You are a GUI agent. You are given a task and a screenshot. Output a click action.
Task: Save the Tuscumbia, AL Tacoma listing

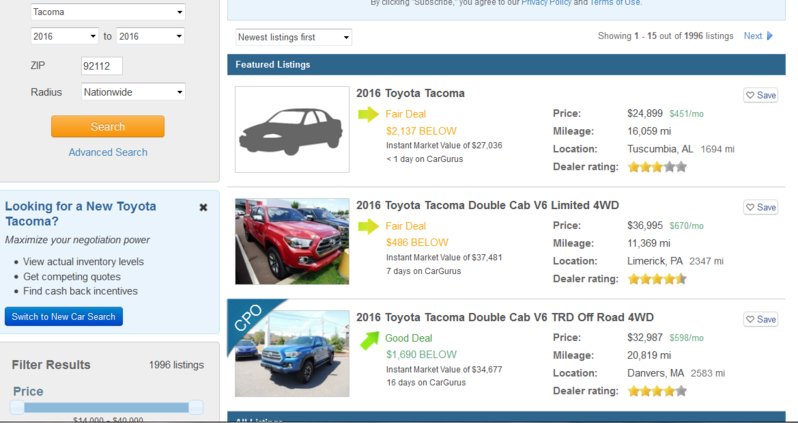point(760,95)
